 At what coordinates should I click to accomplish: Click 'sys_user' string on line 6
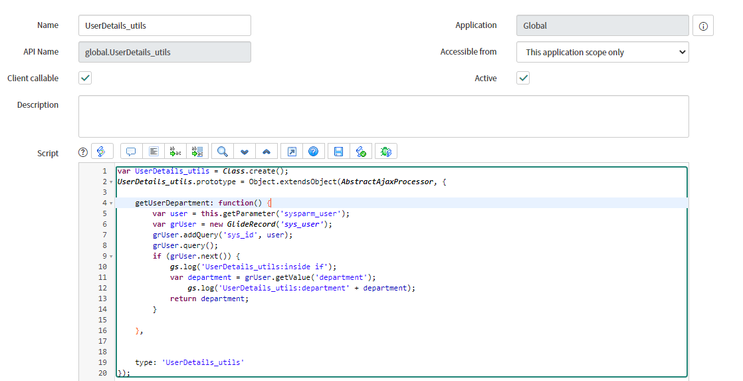(x=302, y=224)
